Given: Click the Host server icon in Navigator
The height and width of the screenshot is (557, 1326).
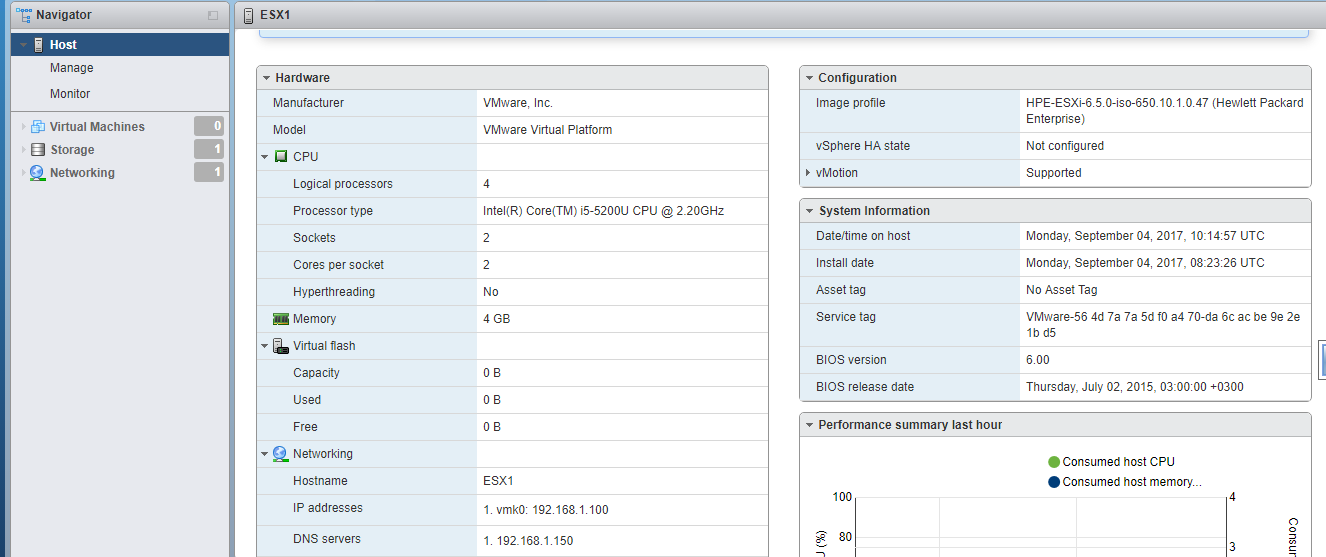Looking at the screenshot, I should tap(38, 45).
